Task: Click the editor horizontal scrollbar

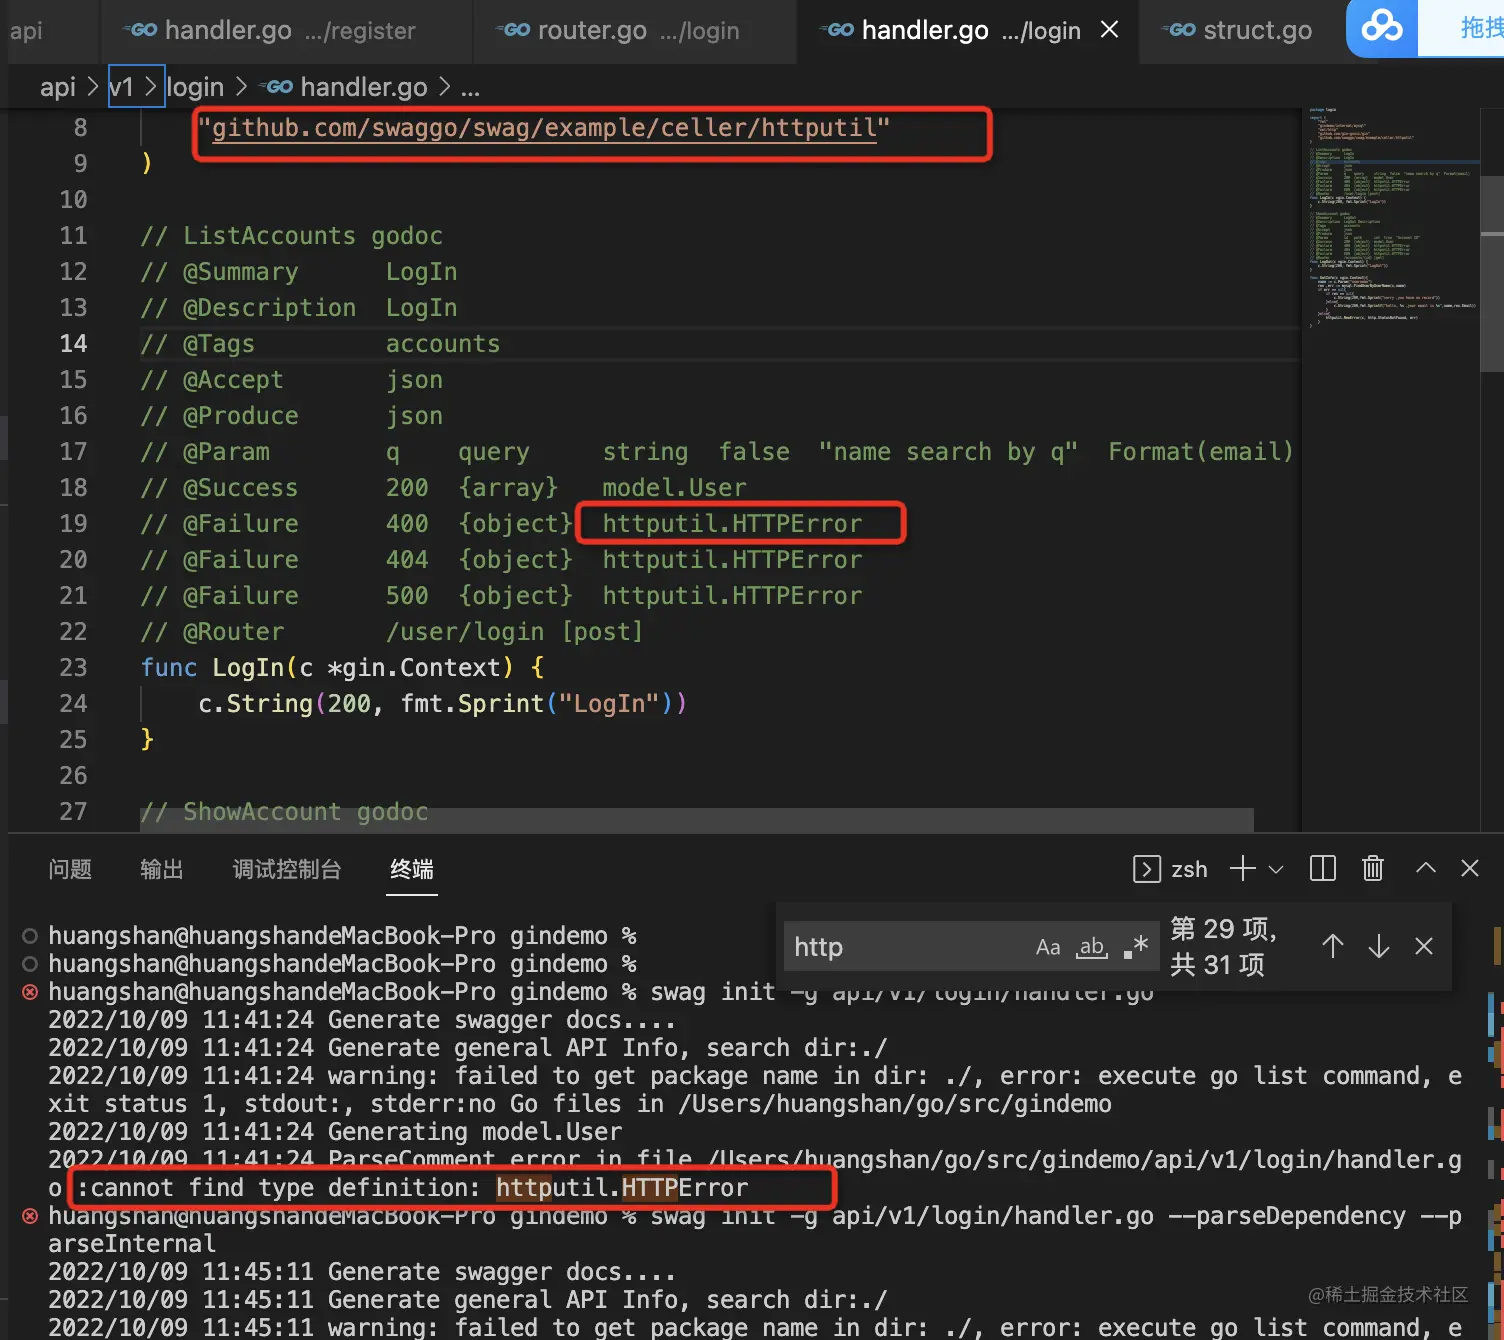Action: pyautogui.click(x=697, y=820)
